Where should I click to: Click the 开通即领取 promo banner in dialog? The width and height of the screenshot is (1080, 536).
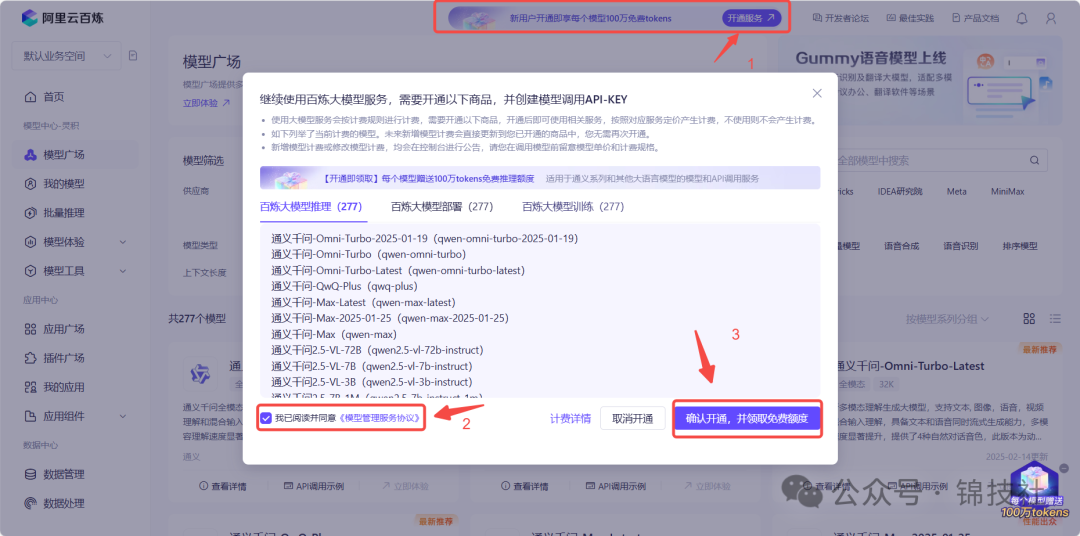(540, 178)
